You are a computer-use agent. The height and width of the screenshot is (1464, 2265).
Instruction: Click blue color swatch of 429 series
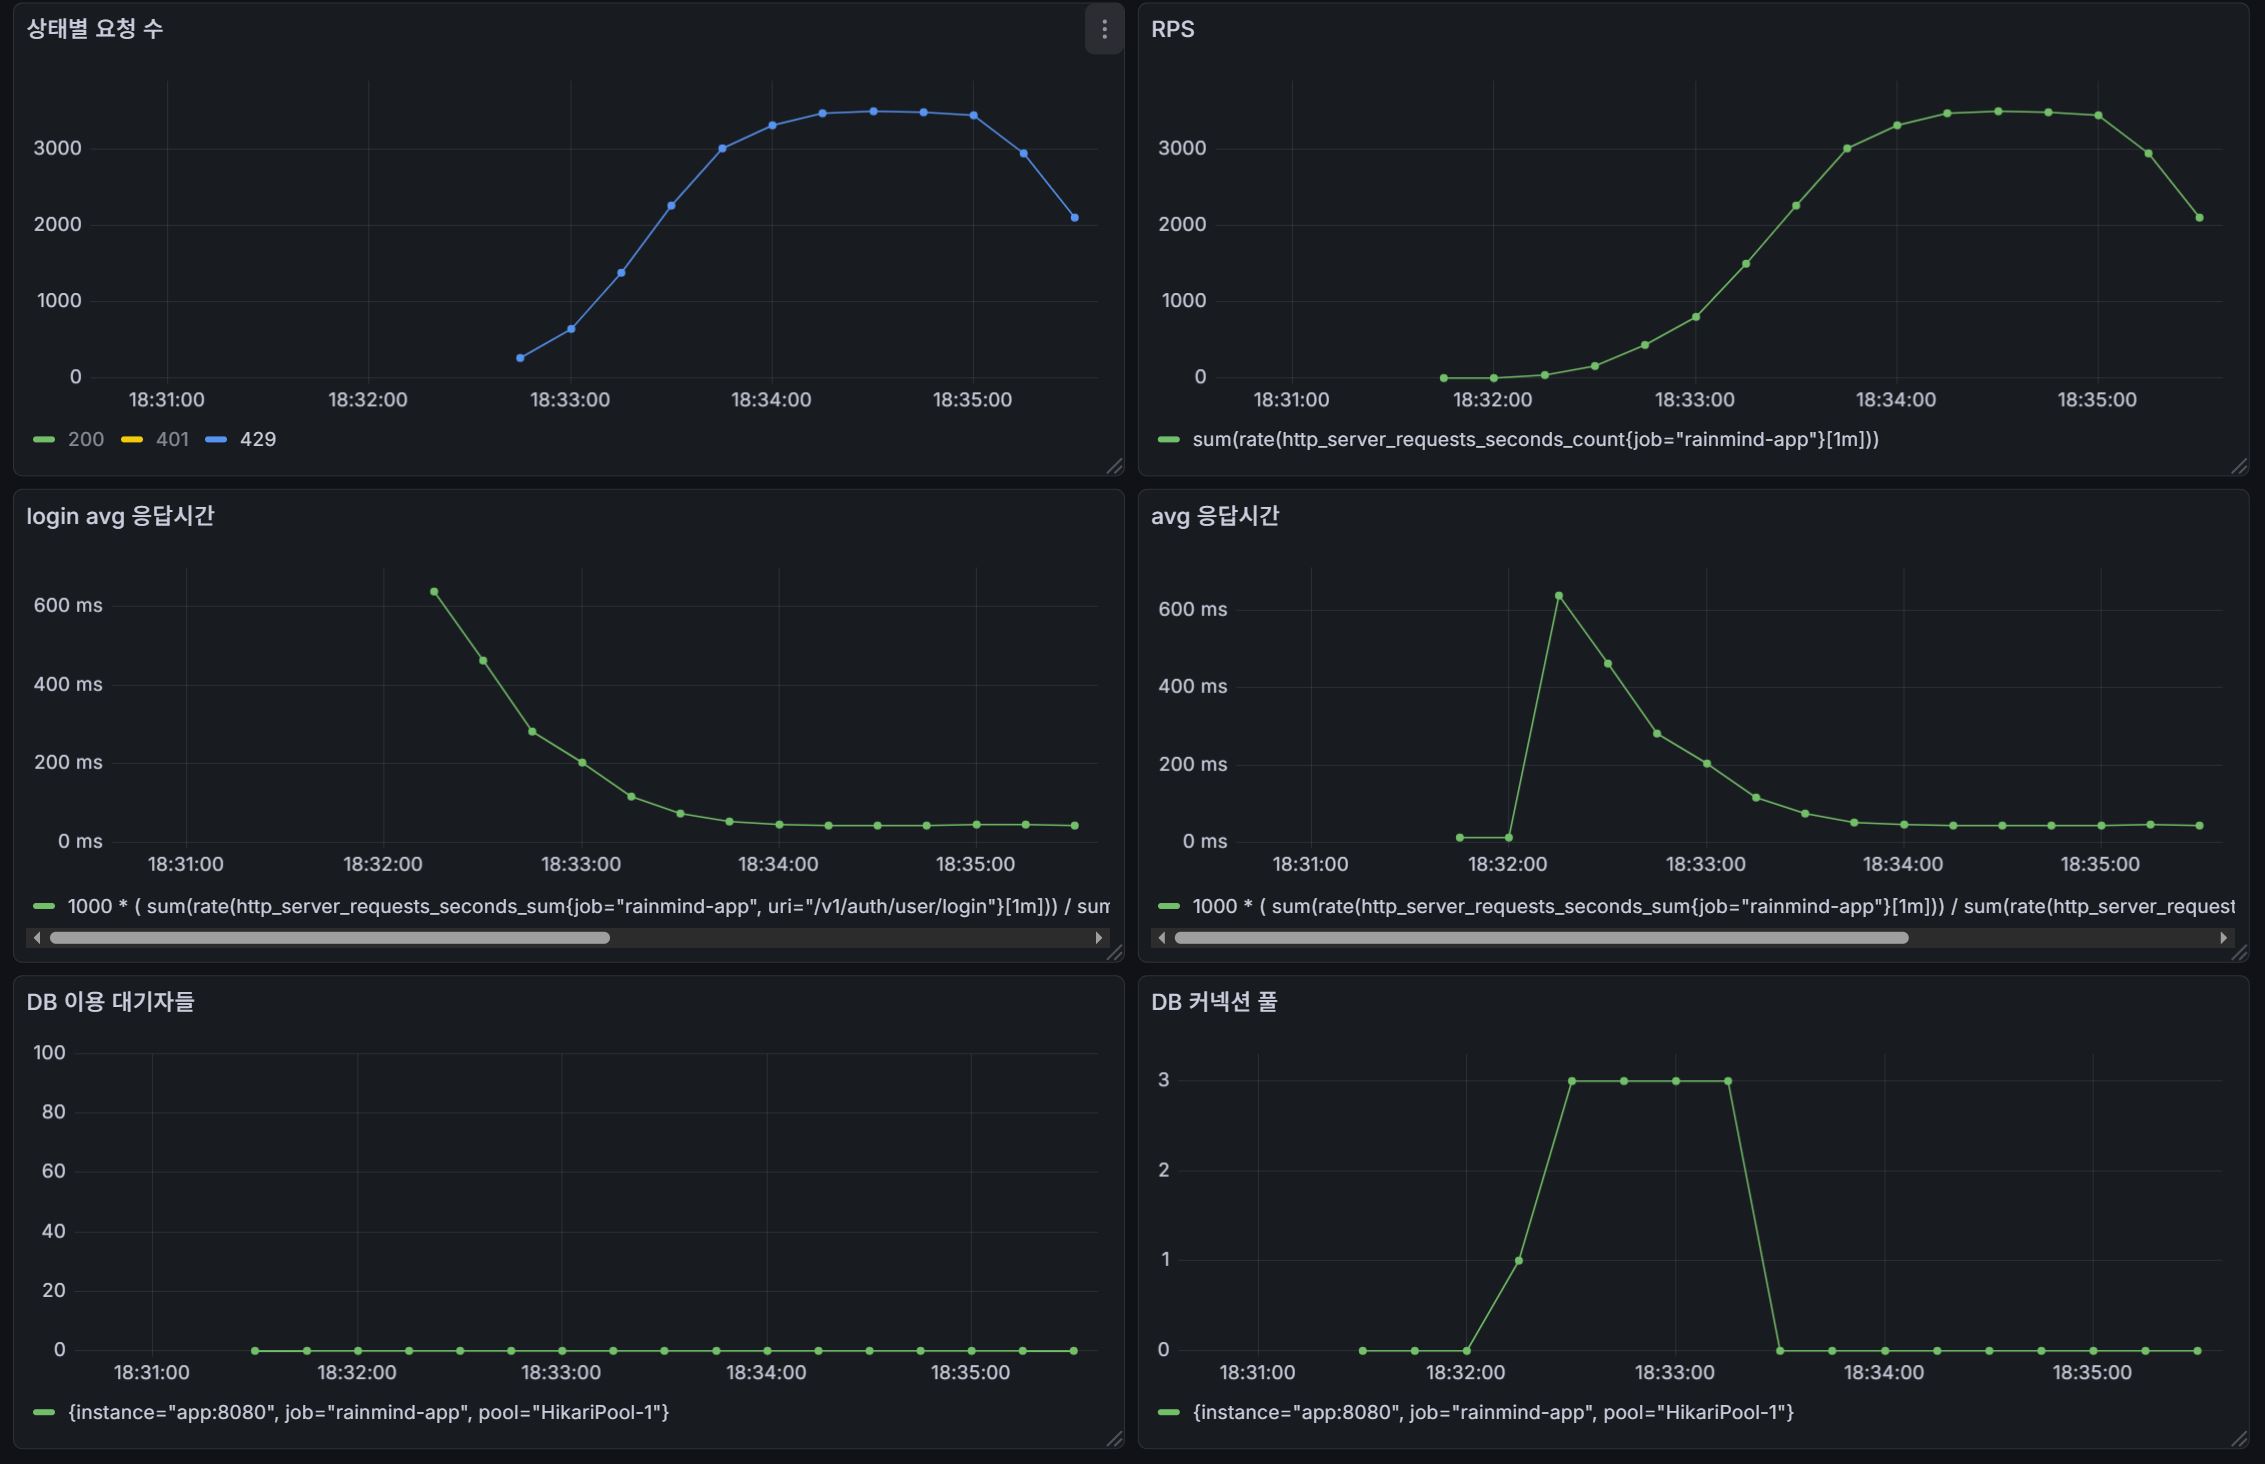216,439
